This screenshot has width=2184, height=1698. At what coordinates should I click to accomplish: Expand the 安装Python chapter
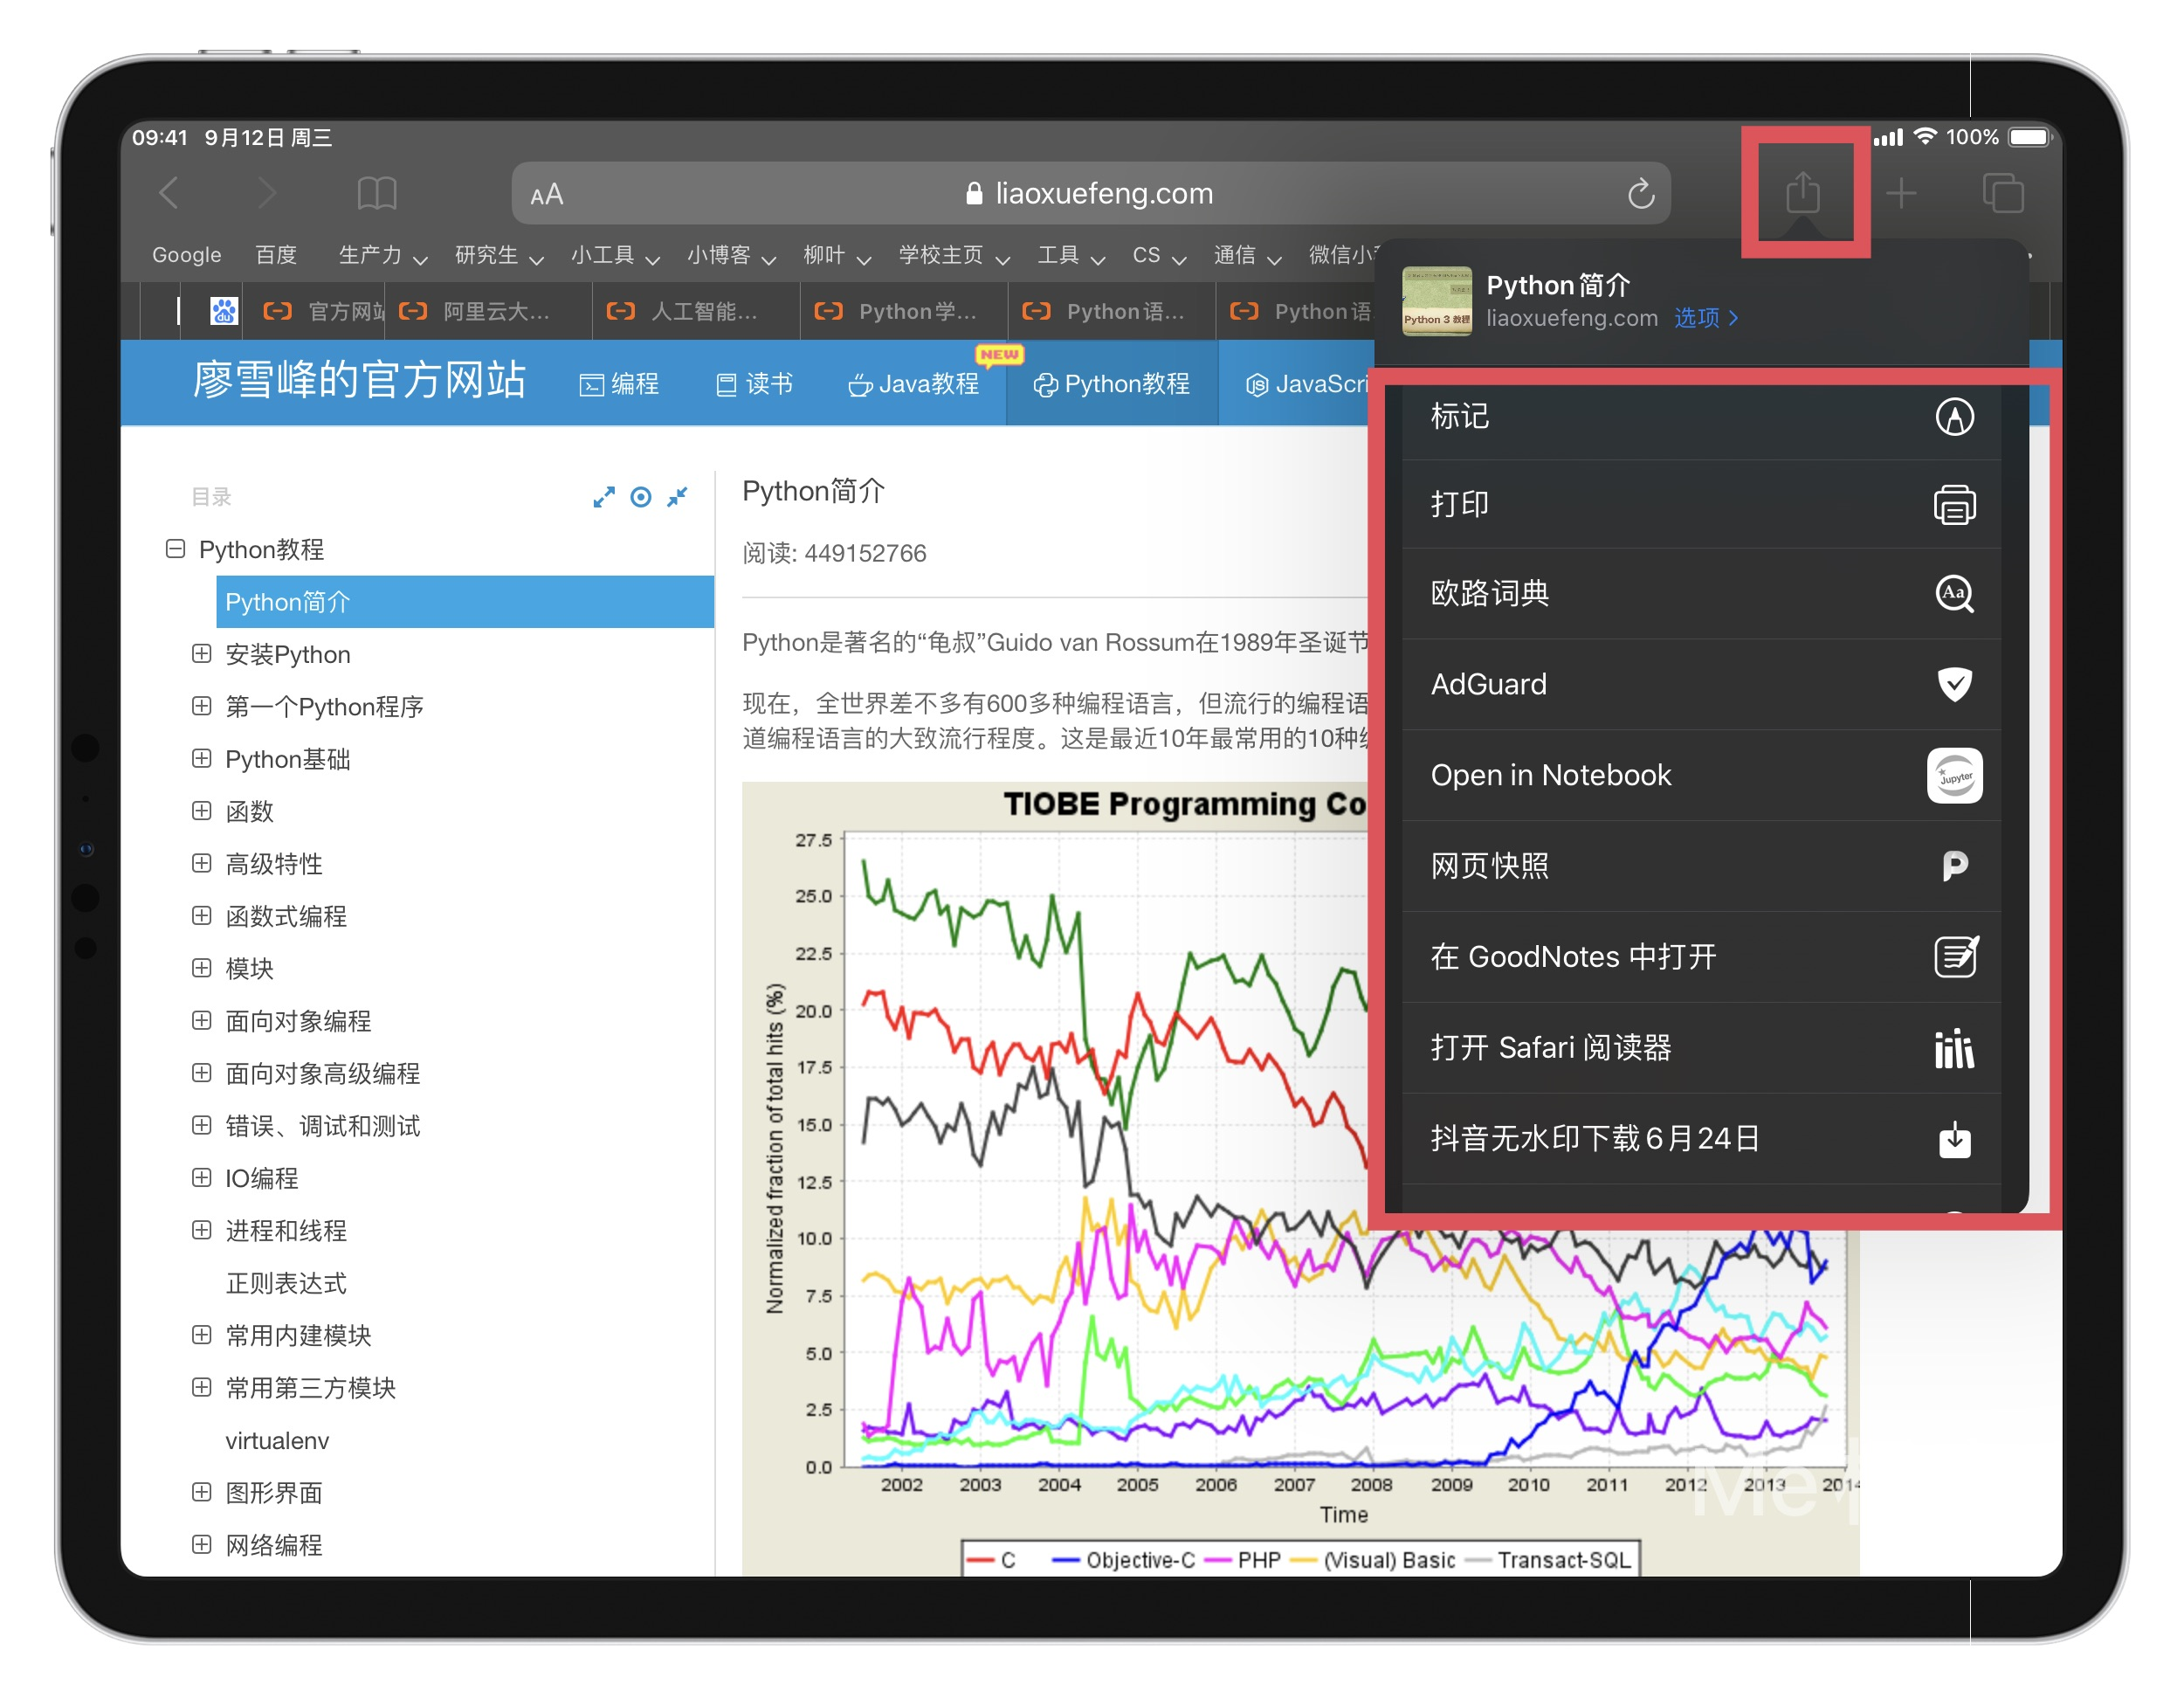click(x=201, y=653)
